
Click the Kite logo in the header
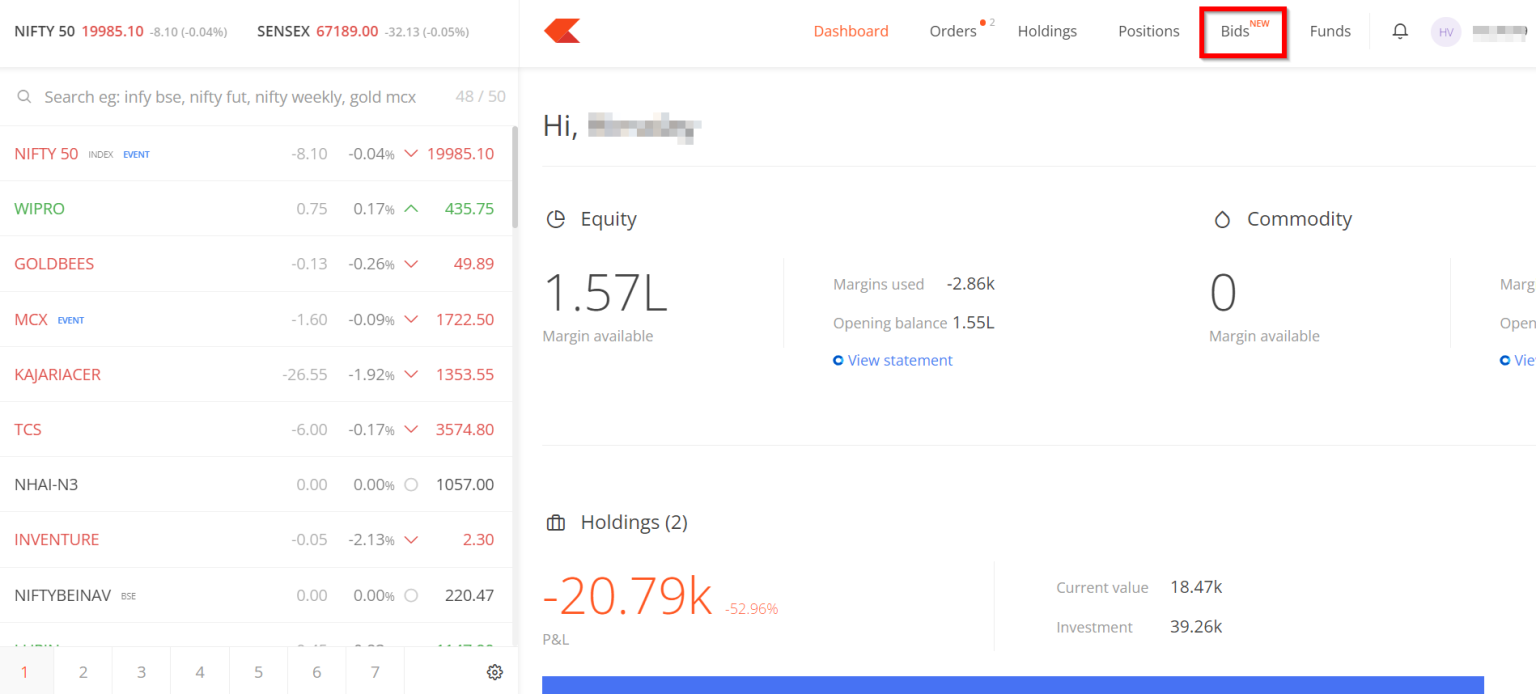pos(561,31)
